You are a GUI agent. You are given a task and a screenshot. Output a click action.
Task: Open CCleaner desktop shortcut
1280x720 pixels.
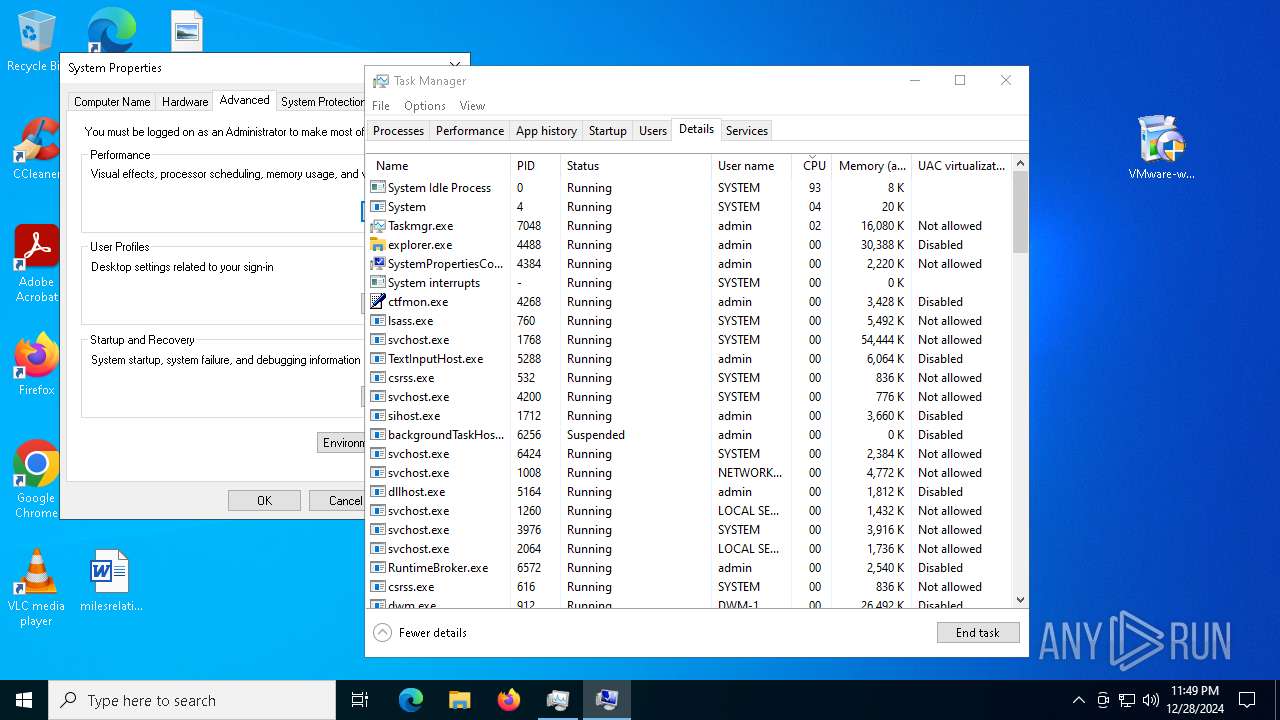tap(36, 150)
